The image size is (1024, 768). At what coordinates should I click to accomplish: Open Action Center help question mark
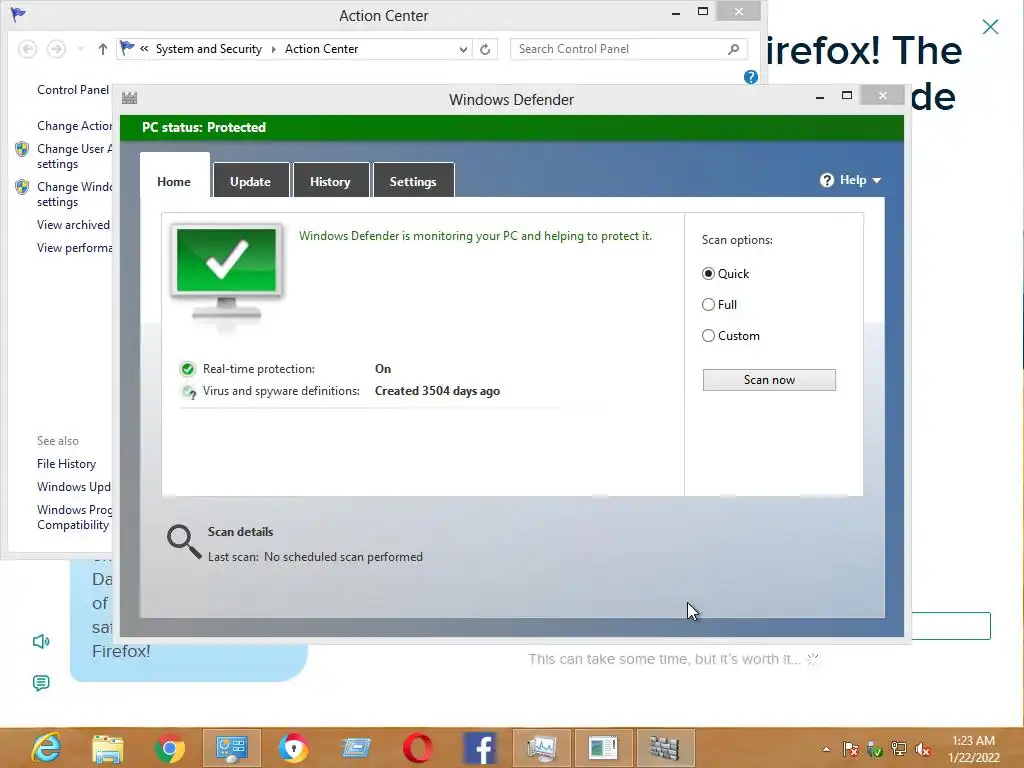point(751,77)
